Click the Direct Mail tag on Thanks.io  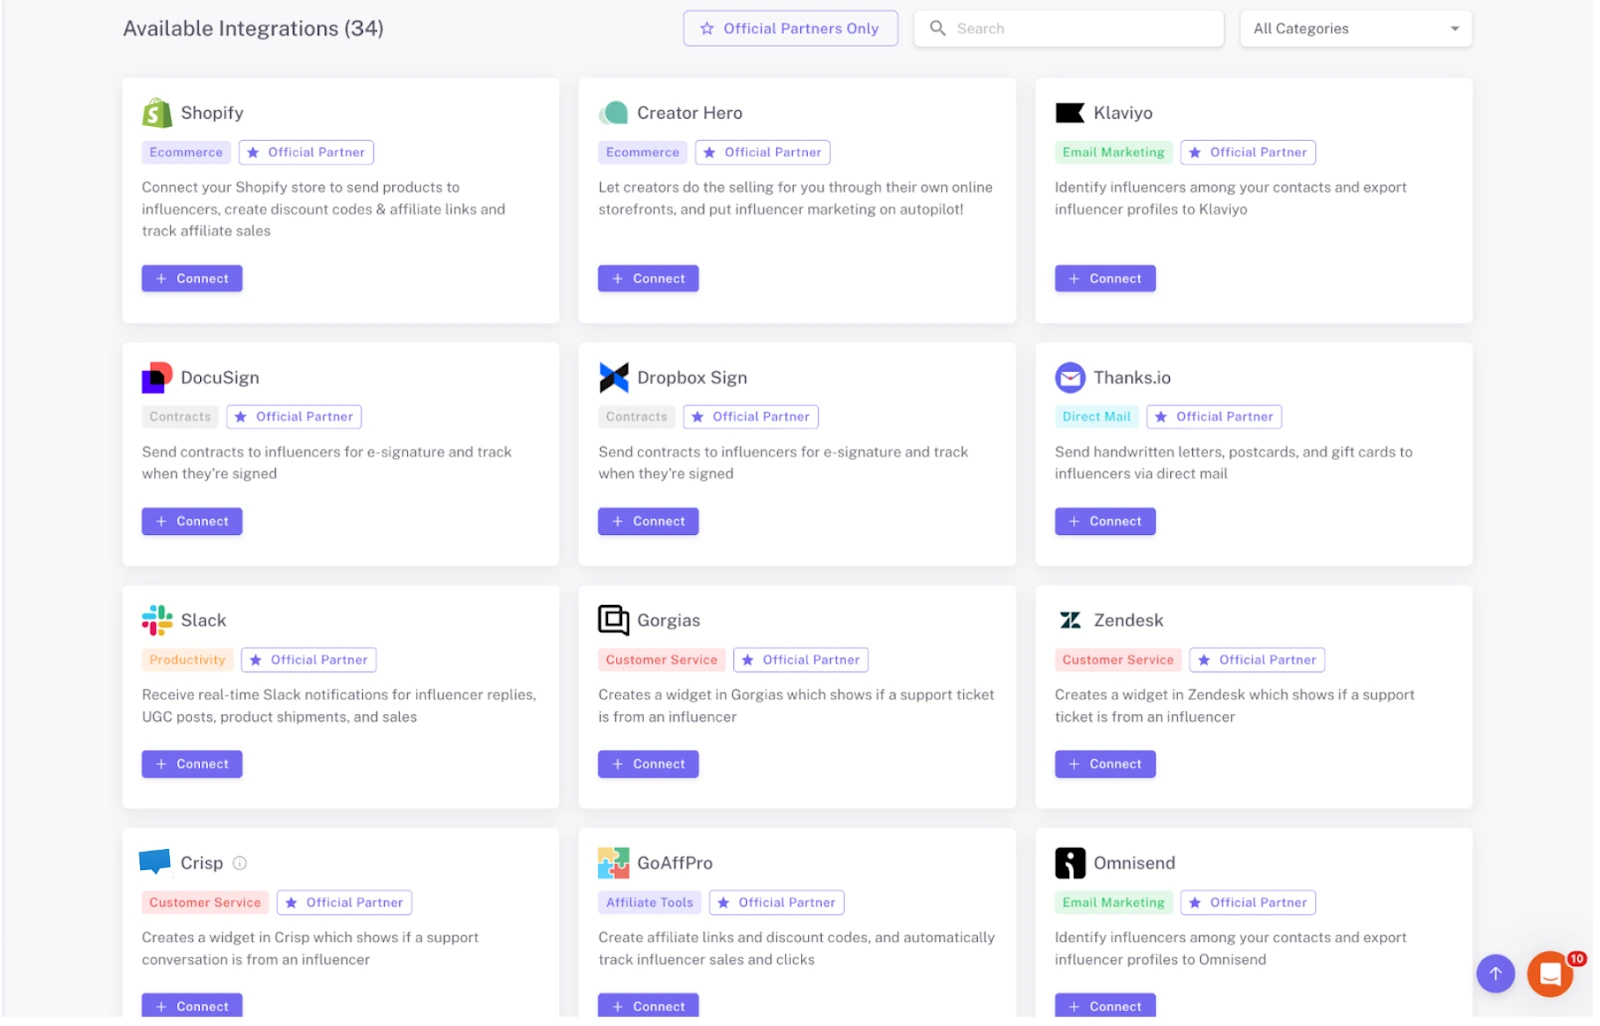point(1096,417)
